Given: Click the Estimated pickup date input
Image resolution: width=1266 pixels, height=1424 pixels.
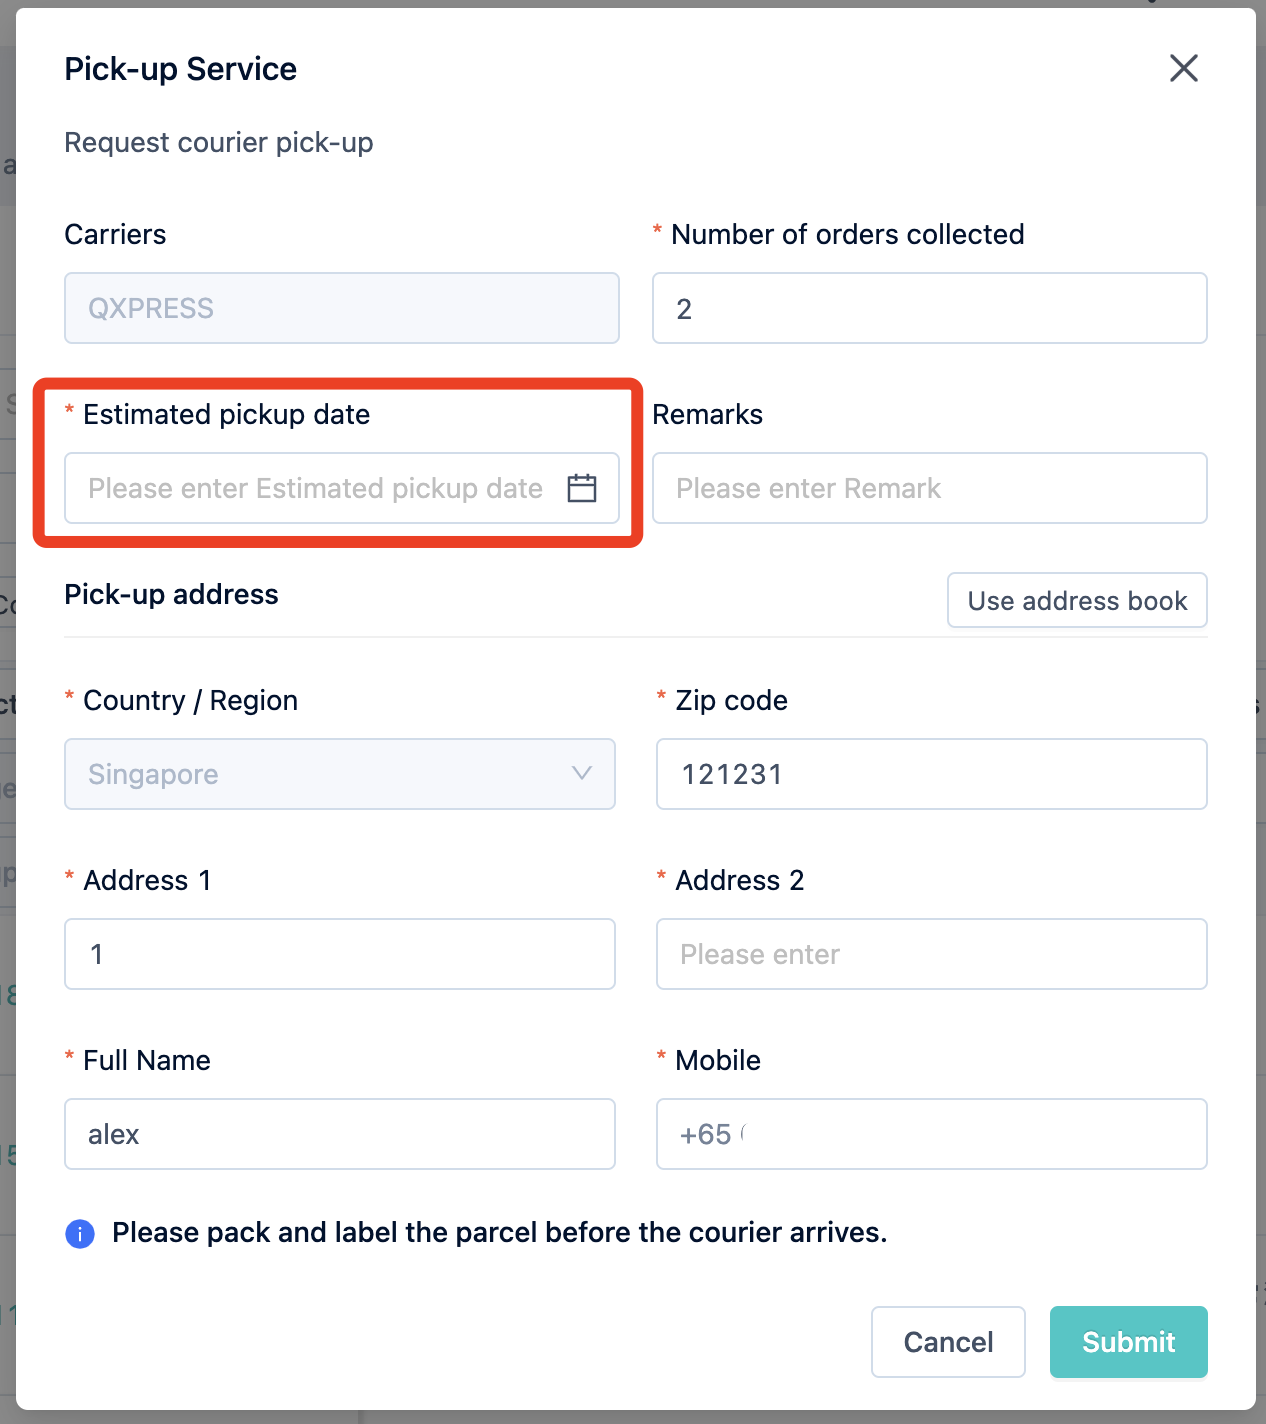Looking at the screenshot, I should pyautogui.click(x=342, y=488).
